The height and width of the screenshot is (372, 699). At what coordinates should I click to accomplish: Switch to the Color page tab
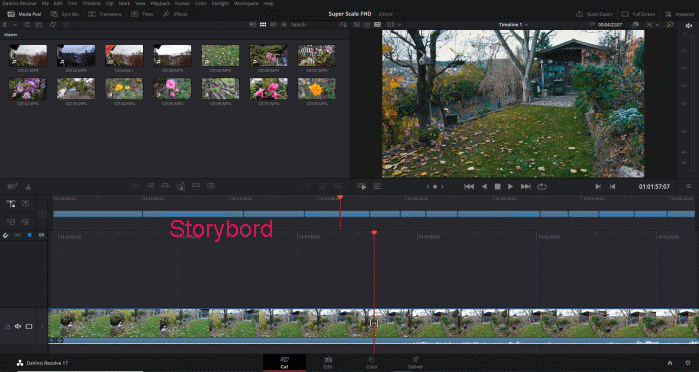tap(371, 362)
